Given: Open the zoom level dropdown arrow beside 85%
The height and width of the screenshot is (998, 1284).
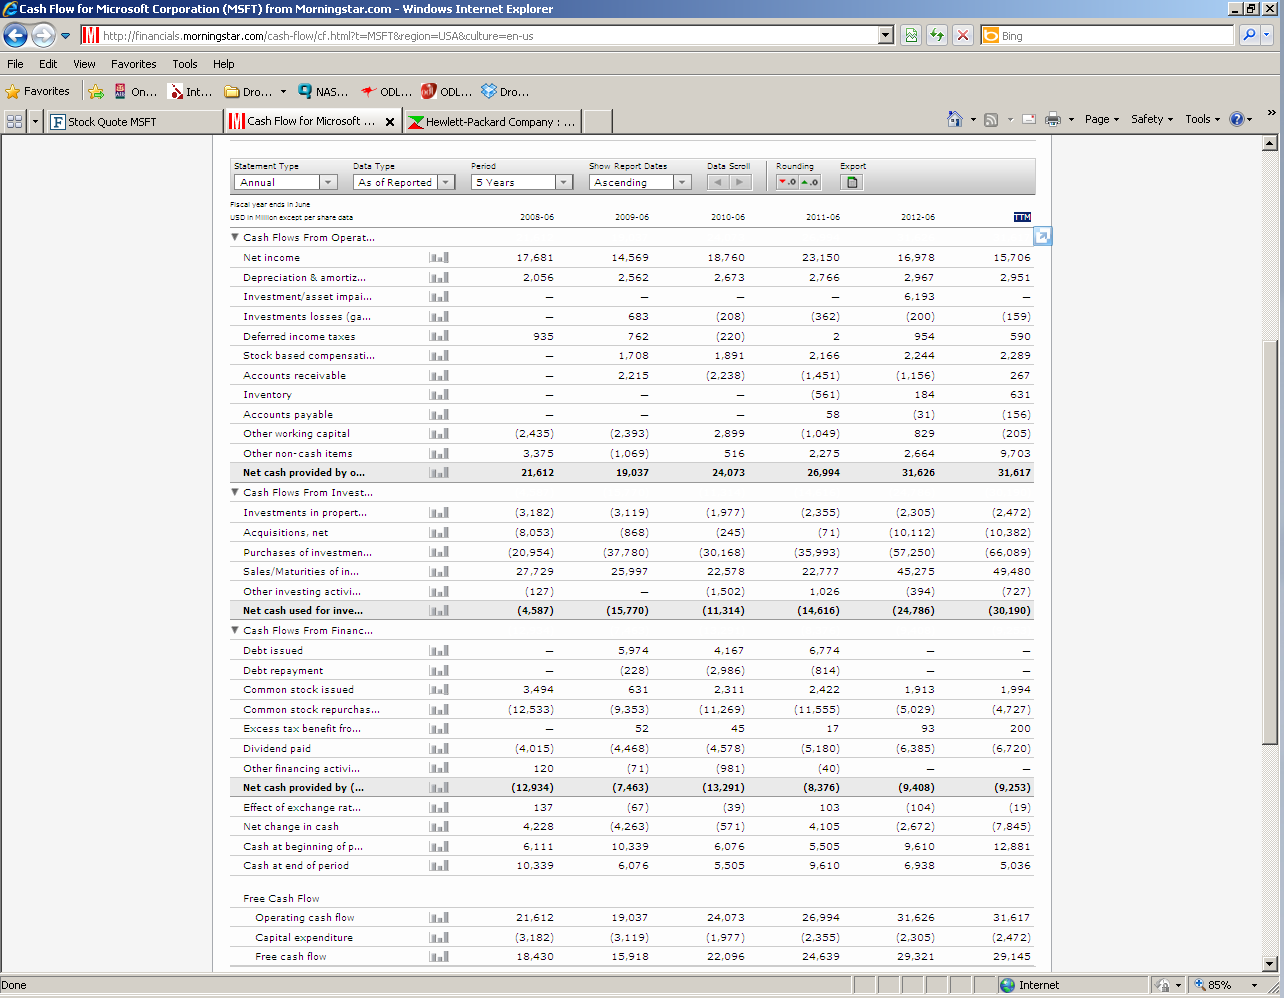Looking at the screenshot, I should [x=1254, y=985].
